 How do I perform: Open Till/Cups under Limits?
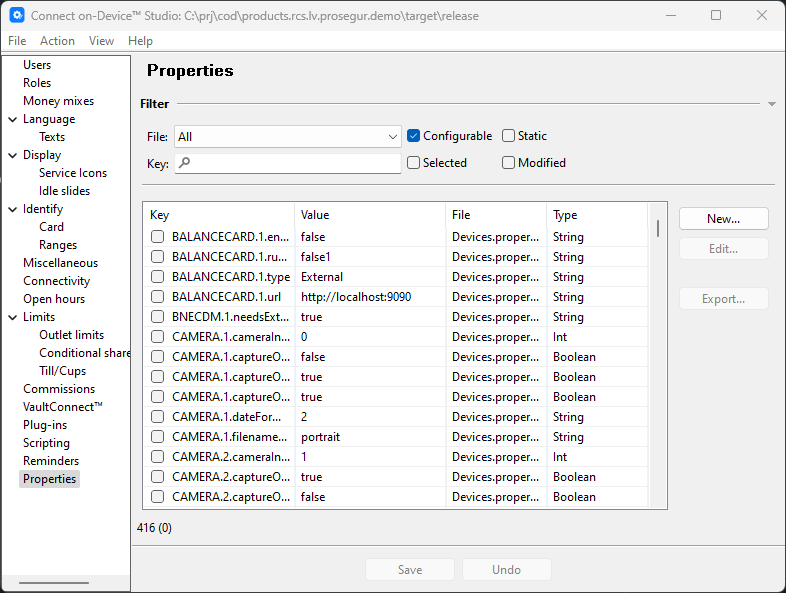pyautogui.click(x=63, y=371)
